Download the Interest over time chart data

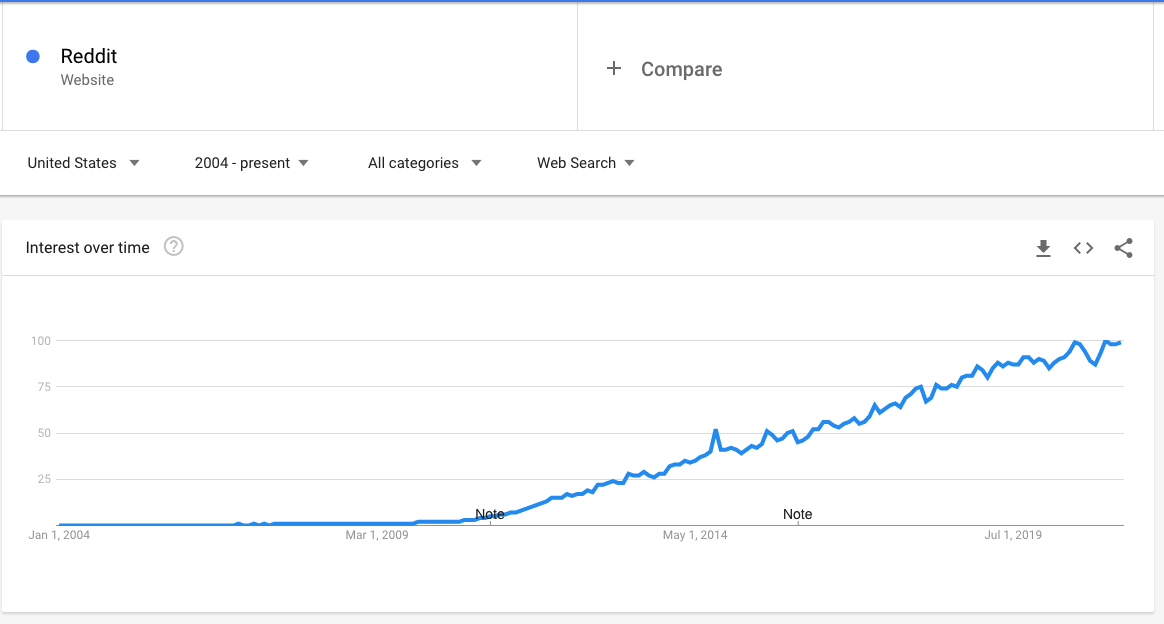pos(1043,248)
